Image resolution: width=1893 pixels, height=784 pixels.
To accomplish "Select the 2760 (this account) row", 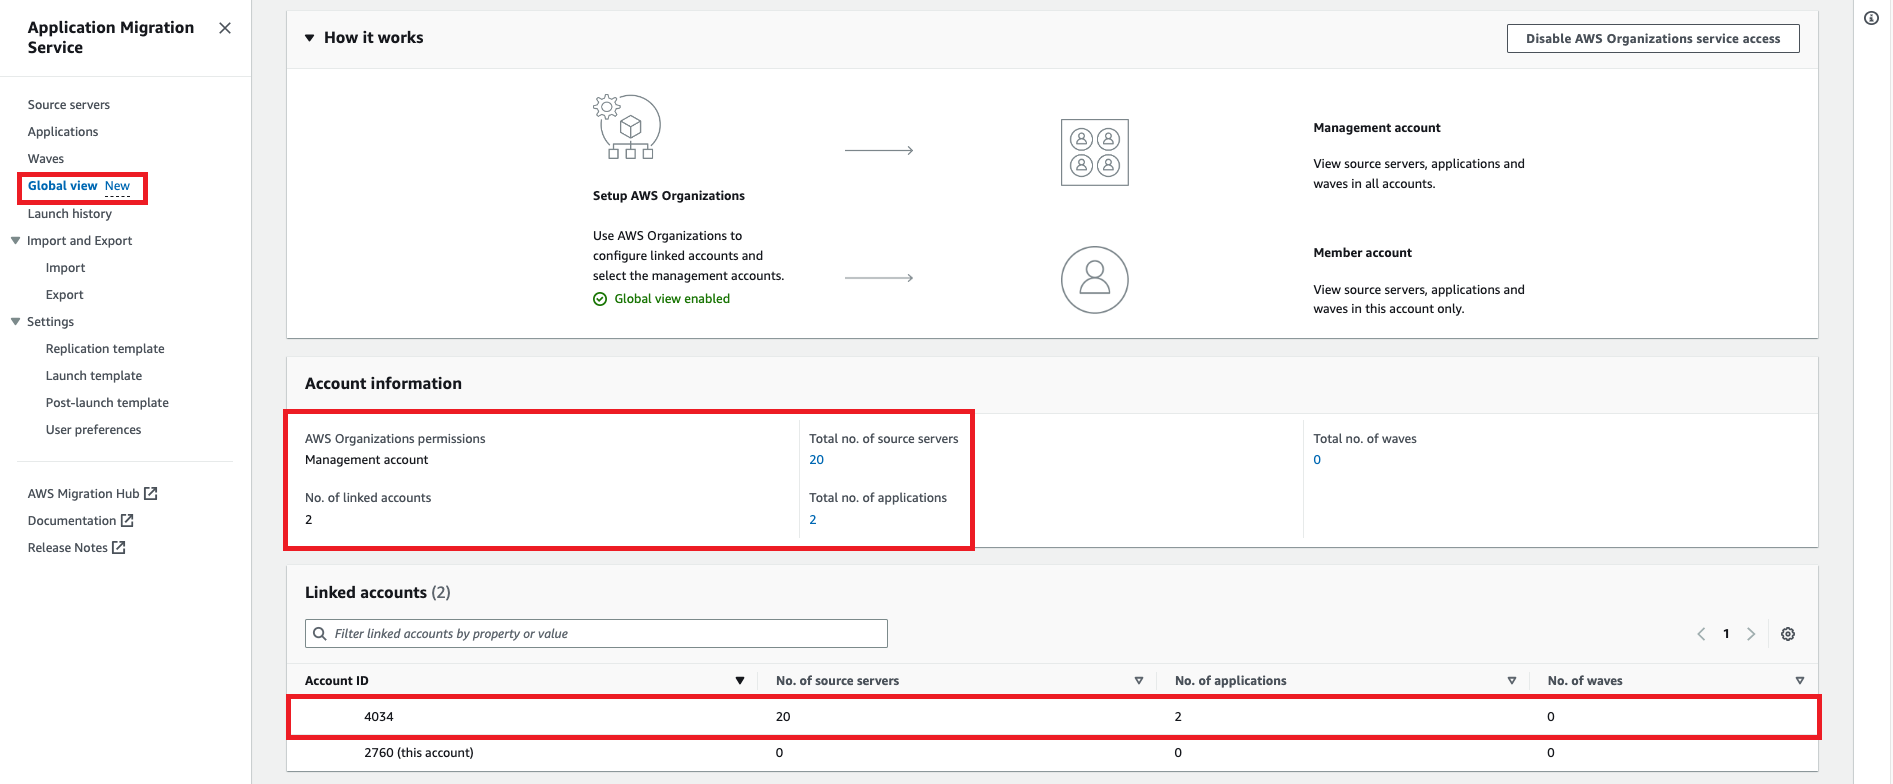I will pos(1052,753).
